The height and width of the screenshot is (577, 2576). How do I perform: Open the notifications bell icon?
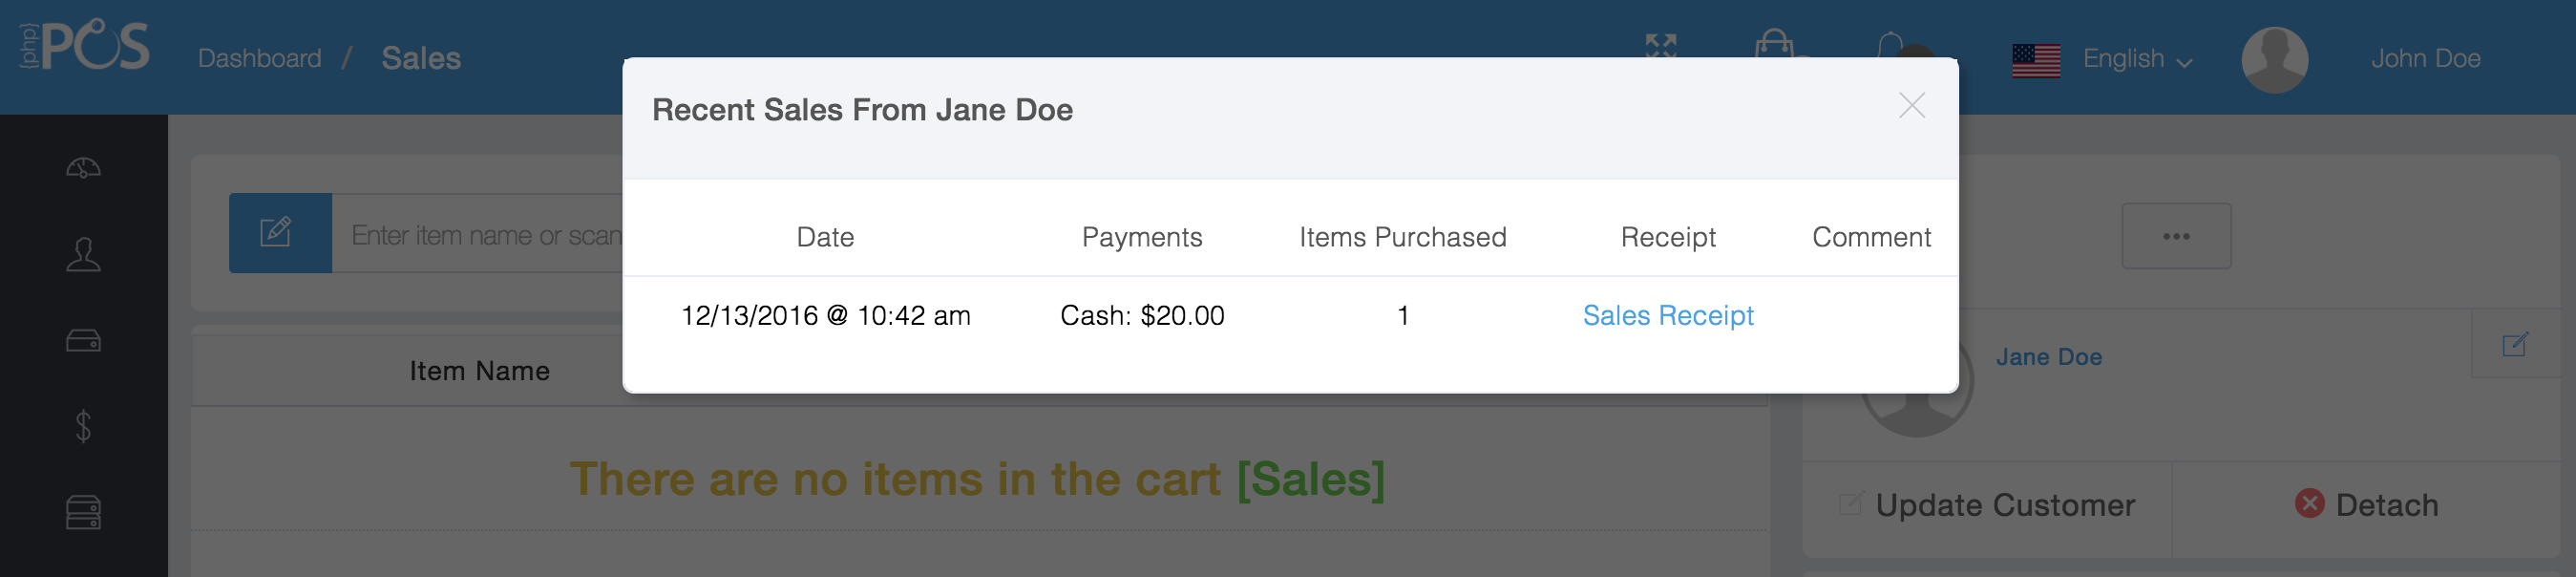pyautogui.click(x=1890, y=44)
